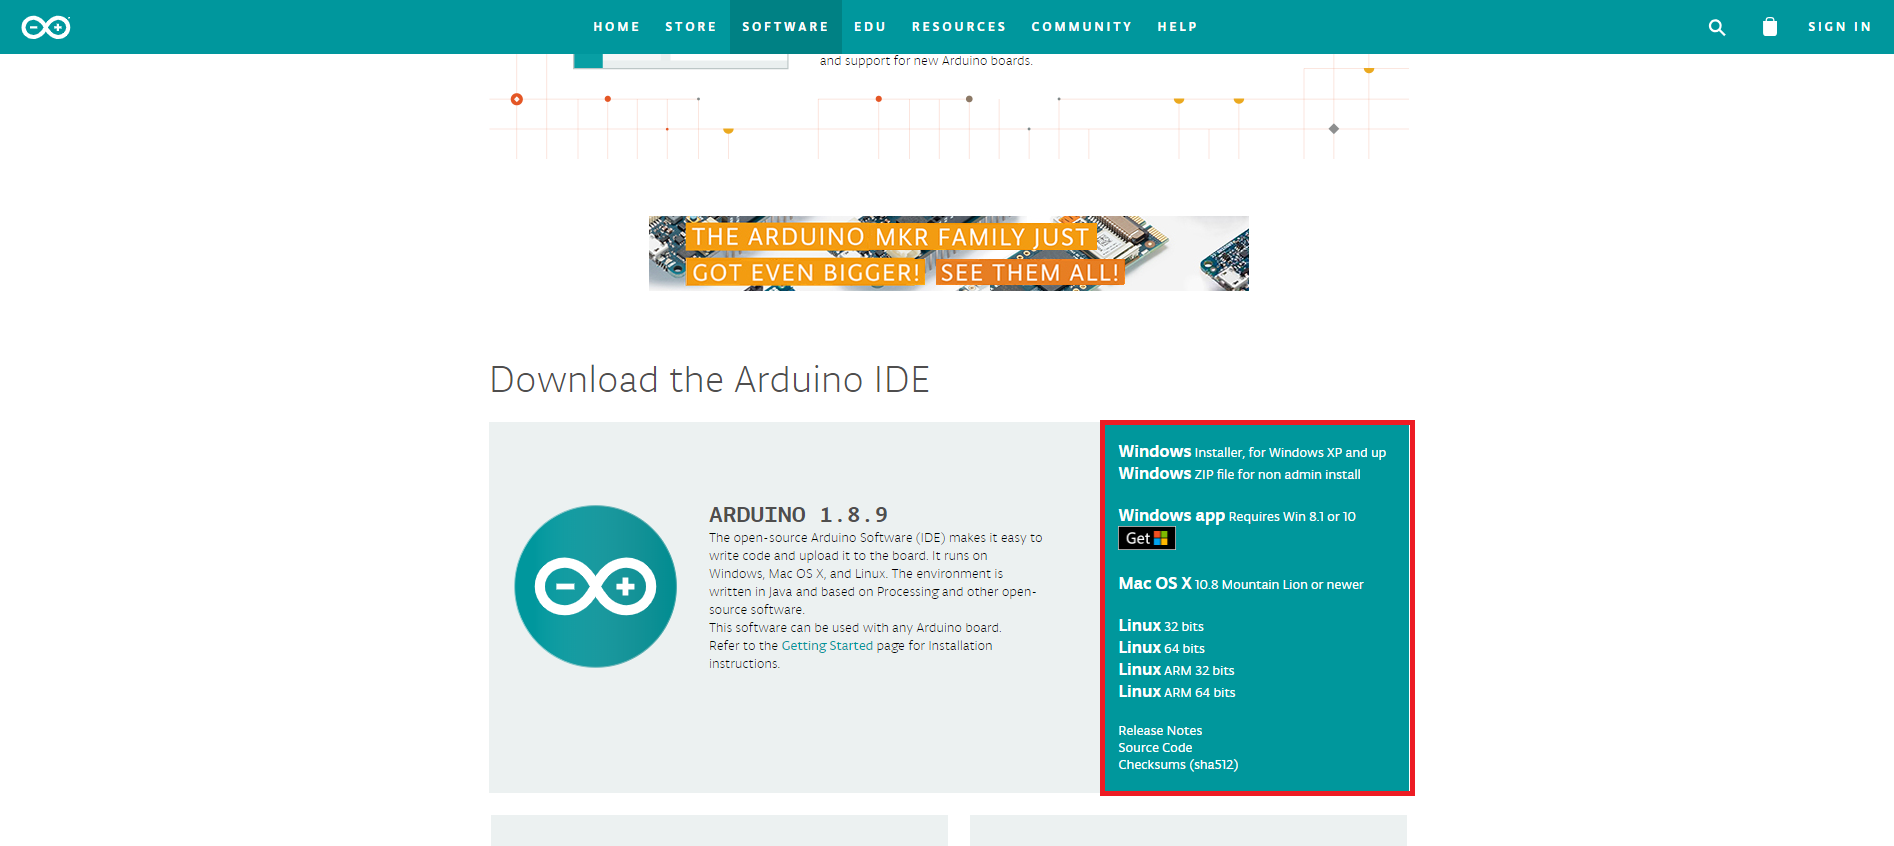Open the Checksums (sha512) link

[x=1178, y=765]
